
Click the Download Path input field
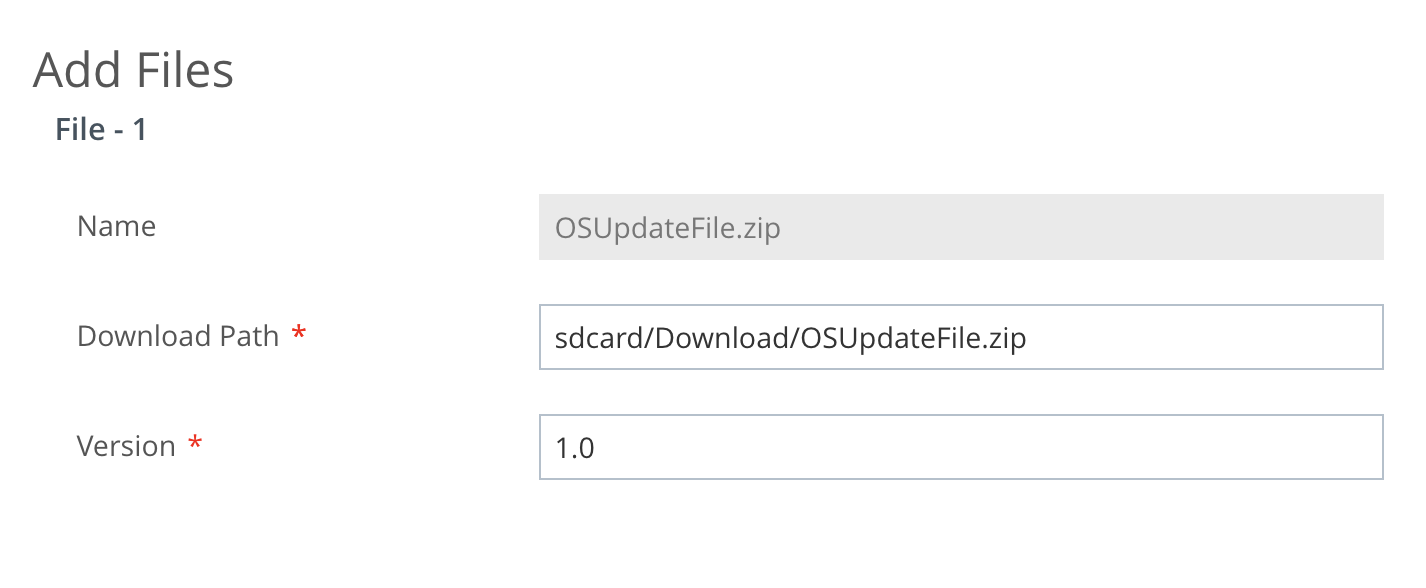(960, 337)
